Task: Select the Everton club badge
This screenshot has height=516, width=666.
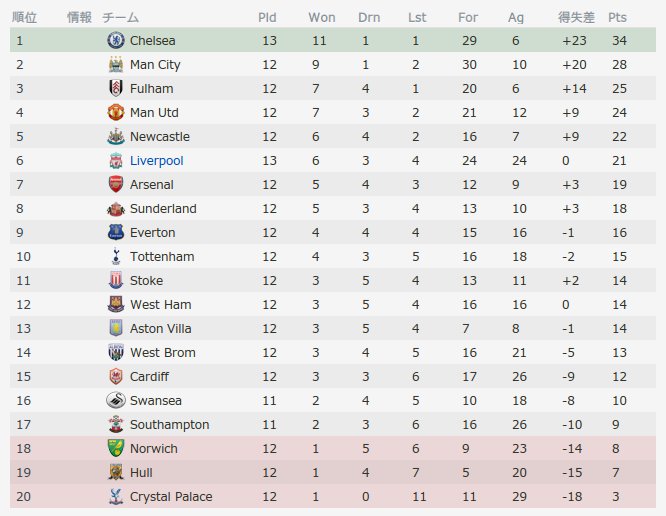Action: pyautogui.click(x=116, y=232)
